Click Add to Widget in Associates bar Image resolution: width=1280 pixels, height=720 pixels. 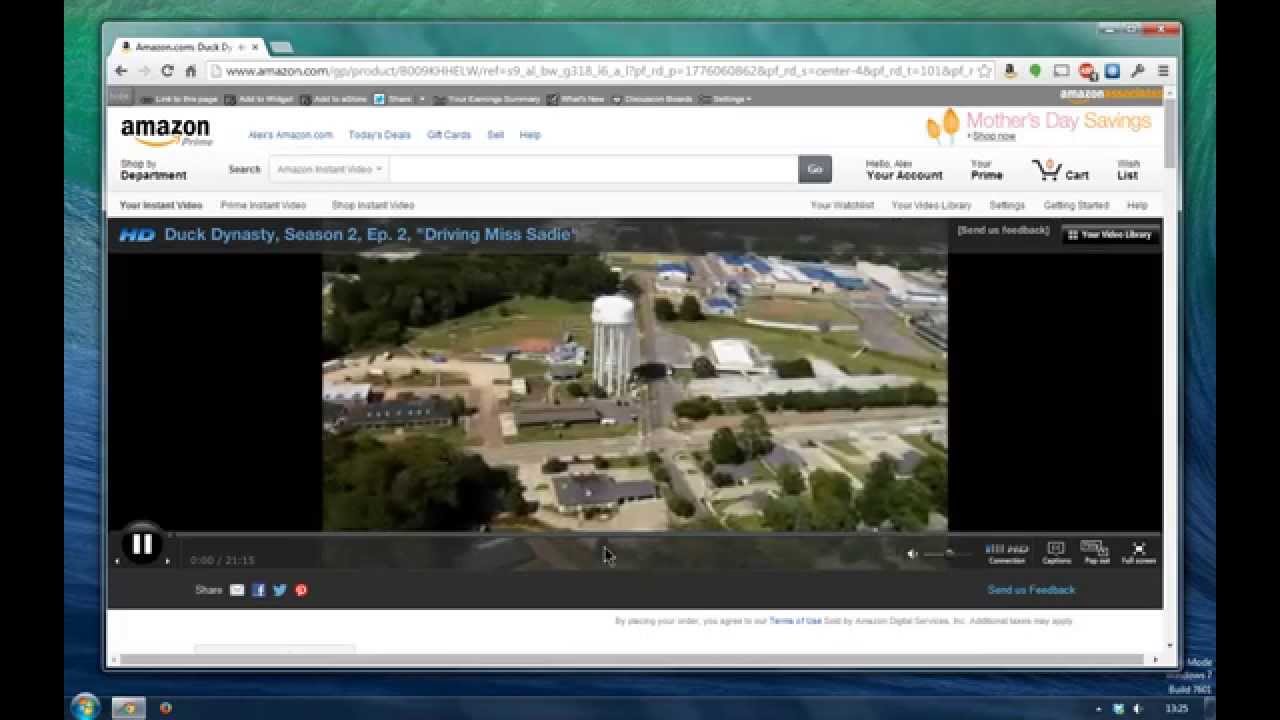pos(259,99)
